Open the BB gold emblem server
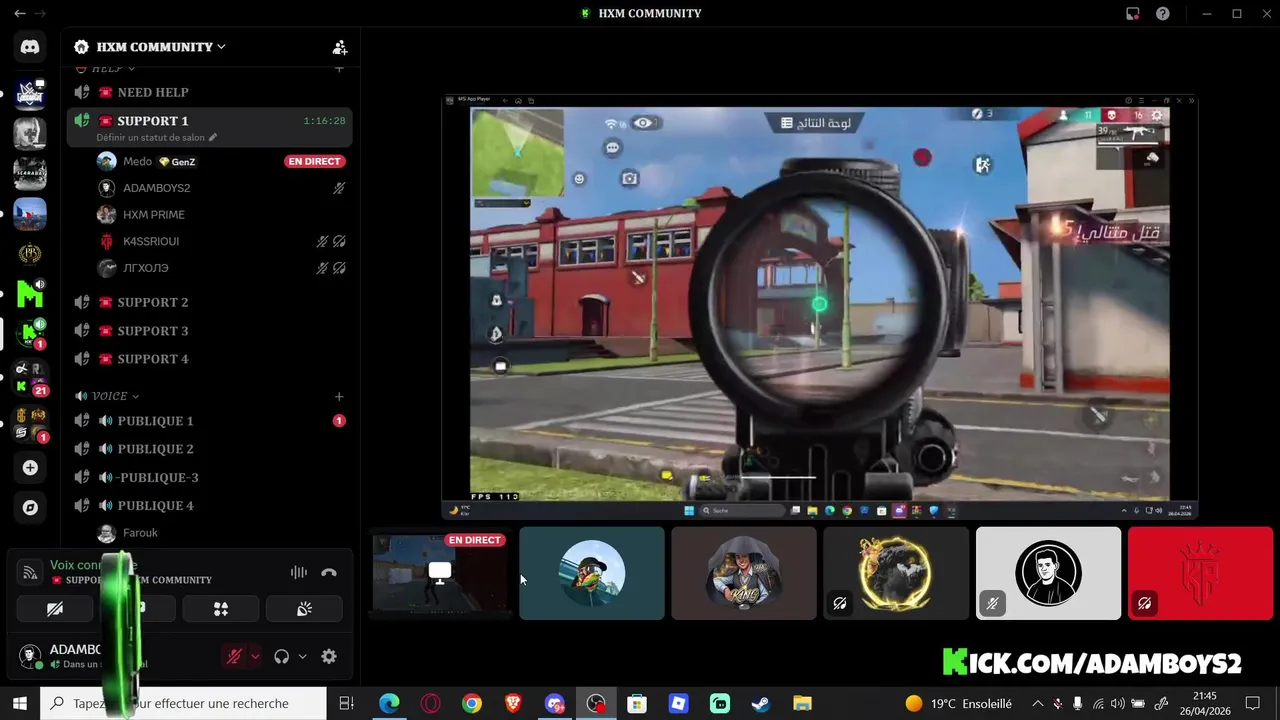Screen dimensions: 1280x720 coord(30,254)
